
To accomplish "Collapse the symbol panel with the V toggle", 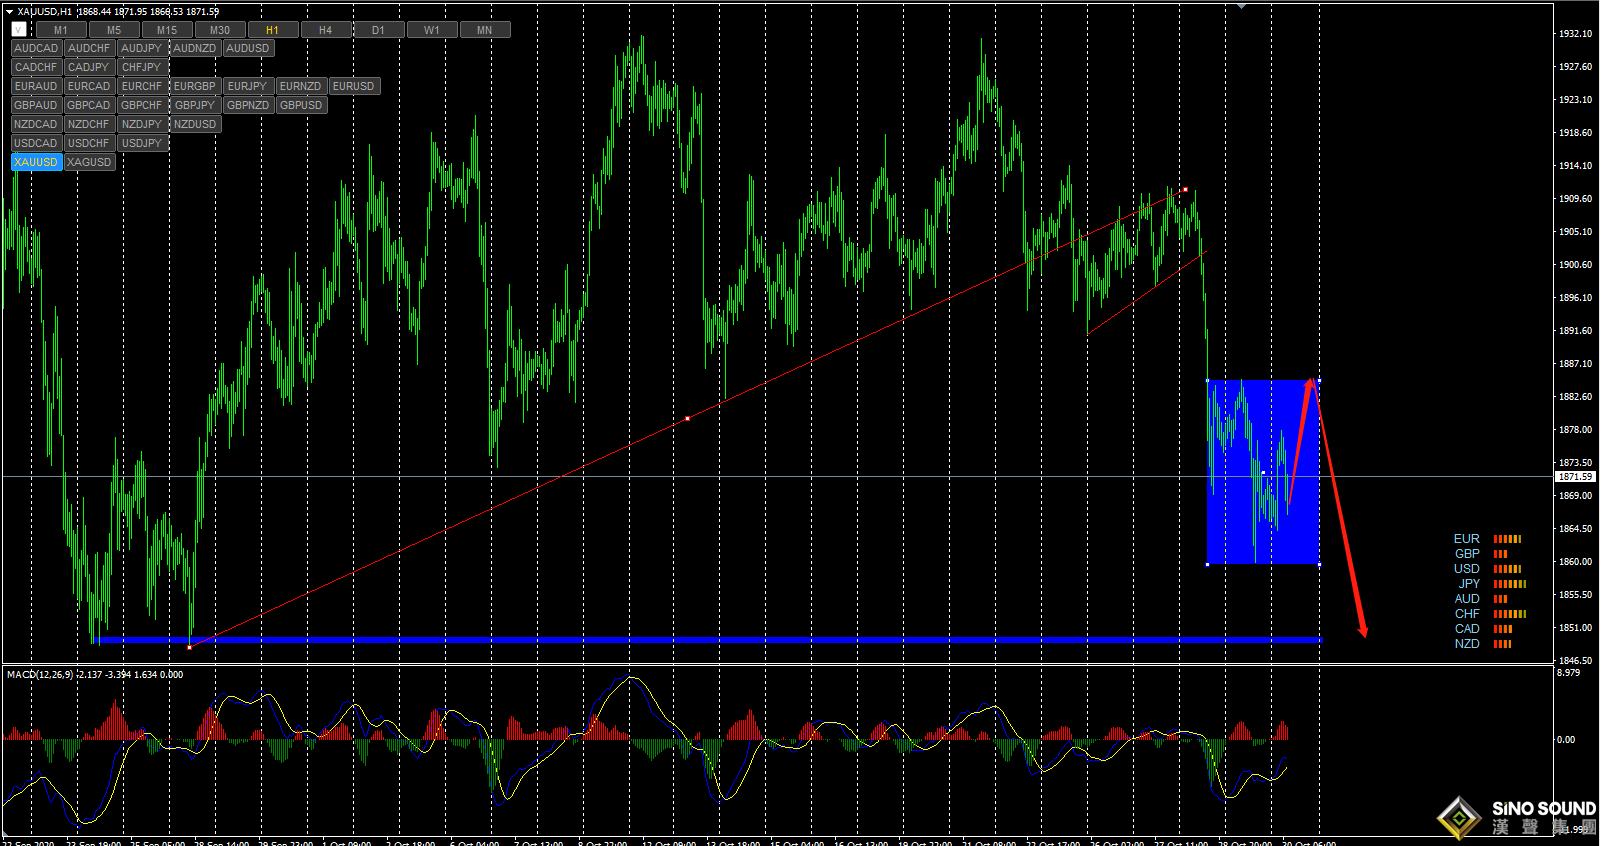I will [x=18, y=30].
